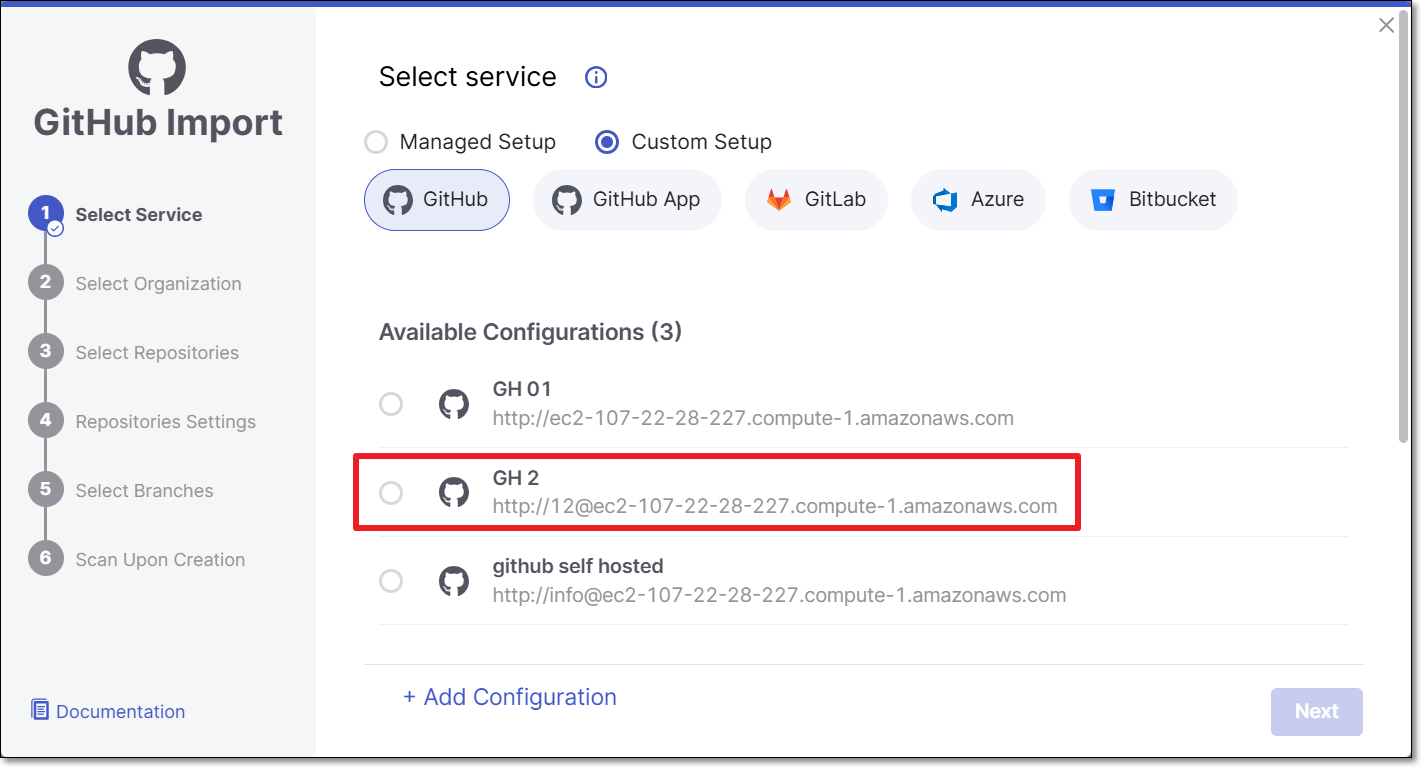Image resolution: width=1421 pixels, height=767 pixels.
Task: Choose the Azure service
Action: (x=978, y=199)
